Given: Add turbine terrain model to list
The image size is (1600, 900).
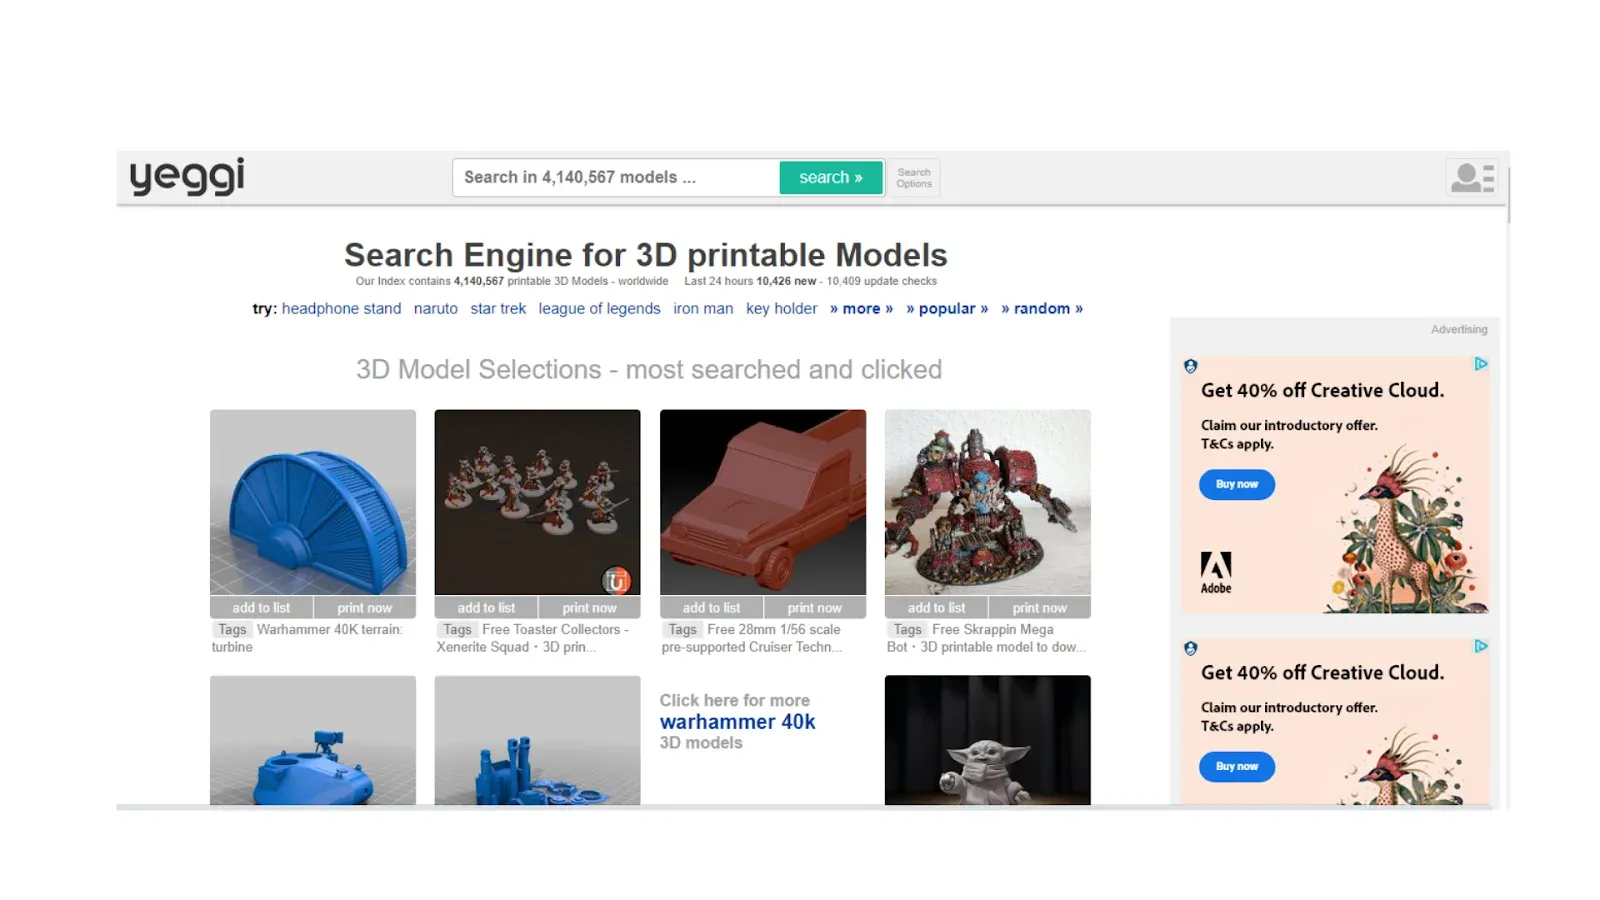Looking at the screenshot, I should (261, 607).
